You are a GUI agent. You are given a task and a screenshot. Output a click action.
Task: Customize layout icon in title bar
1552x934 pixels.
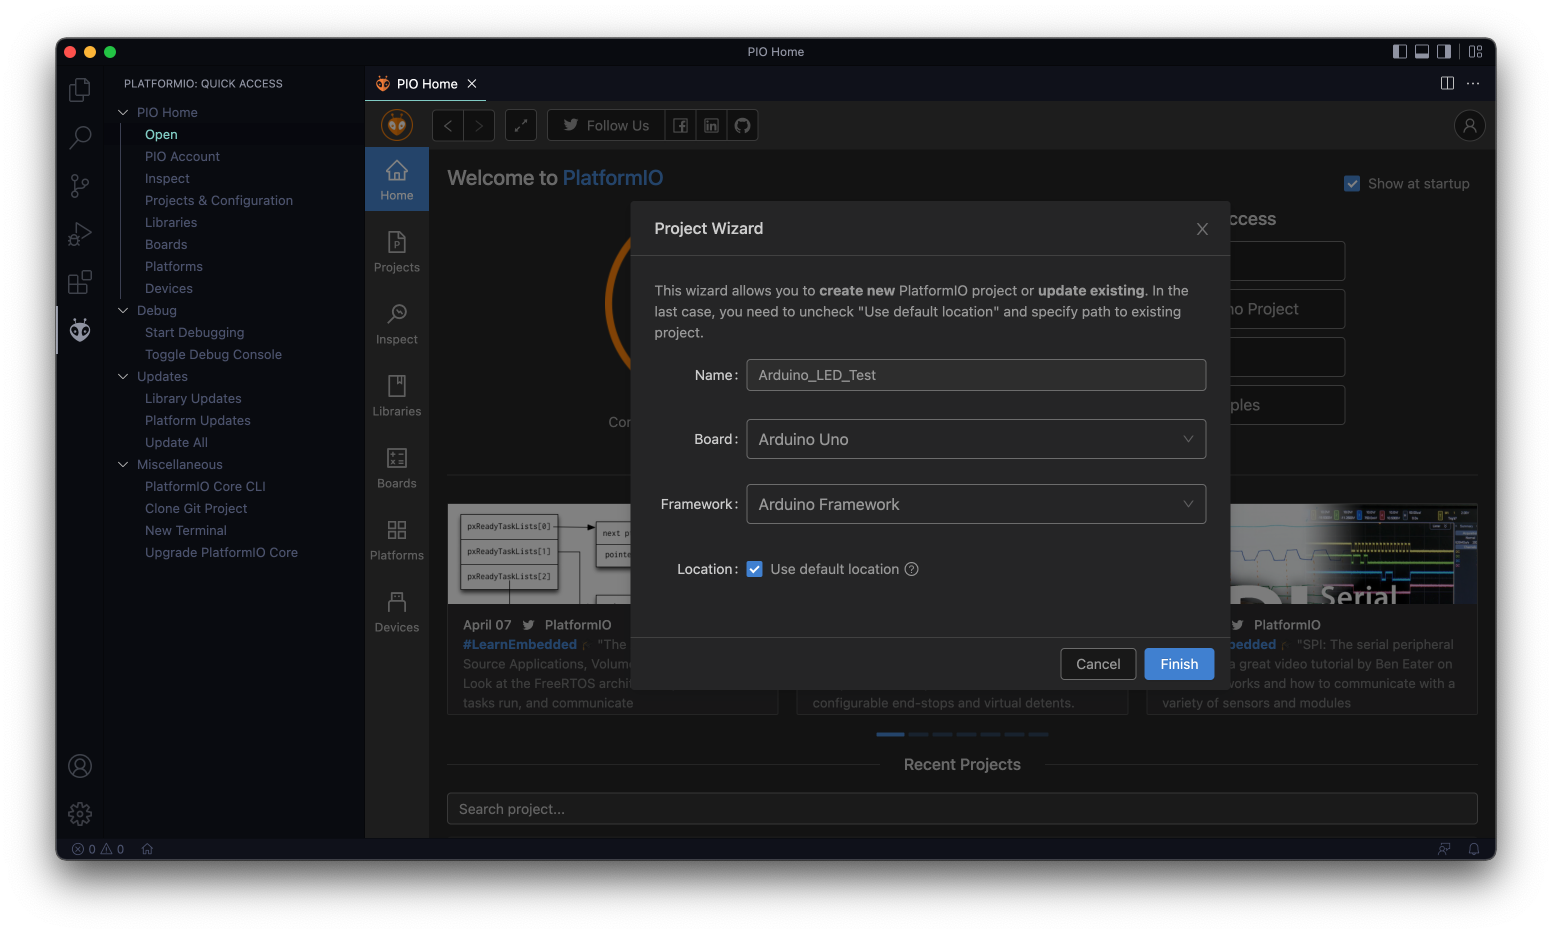(1475, 52)
